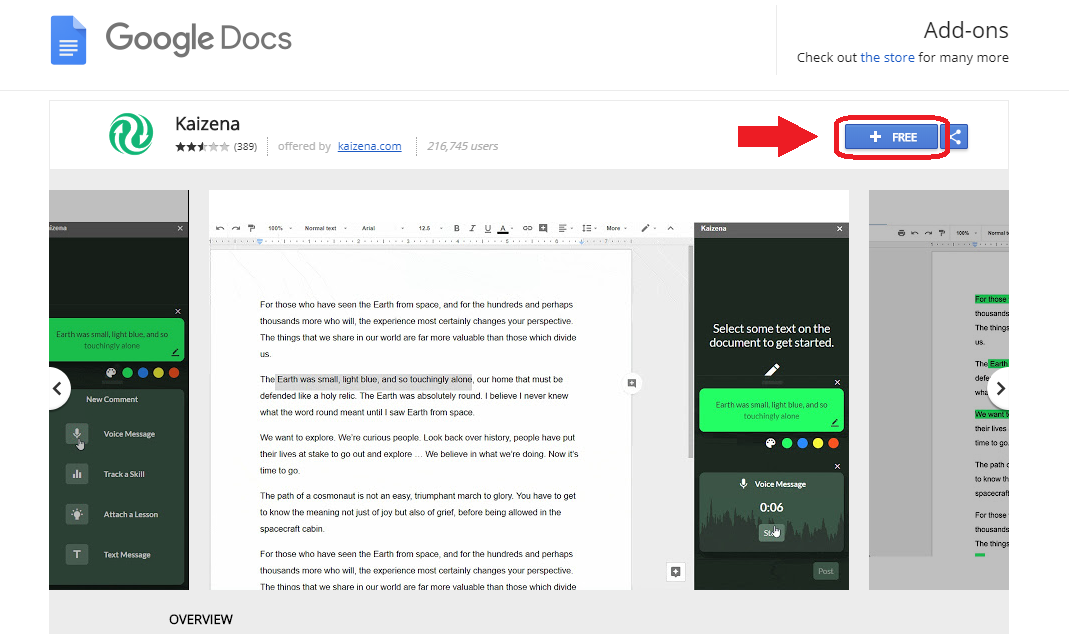The height and width of the screenshot is (634, 1069).
Task: Go to next screenshot with right arrow
Action: pyautogui.click(x=999, y=389)
